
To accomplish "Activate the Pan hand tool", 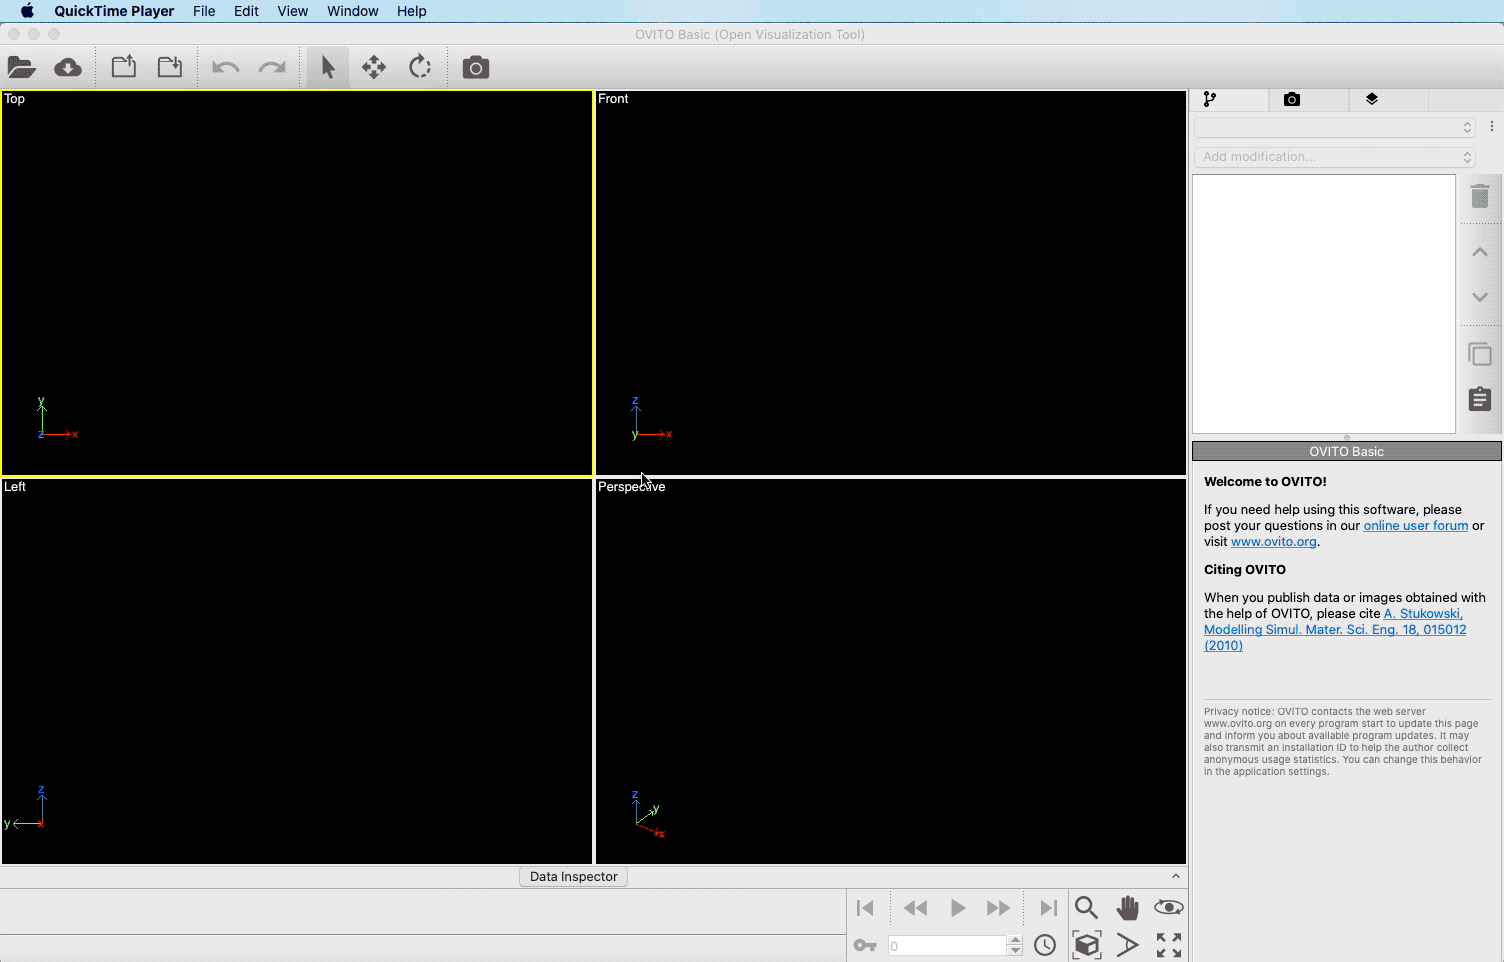I will (x=1127, y=908).
